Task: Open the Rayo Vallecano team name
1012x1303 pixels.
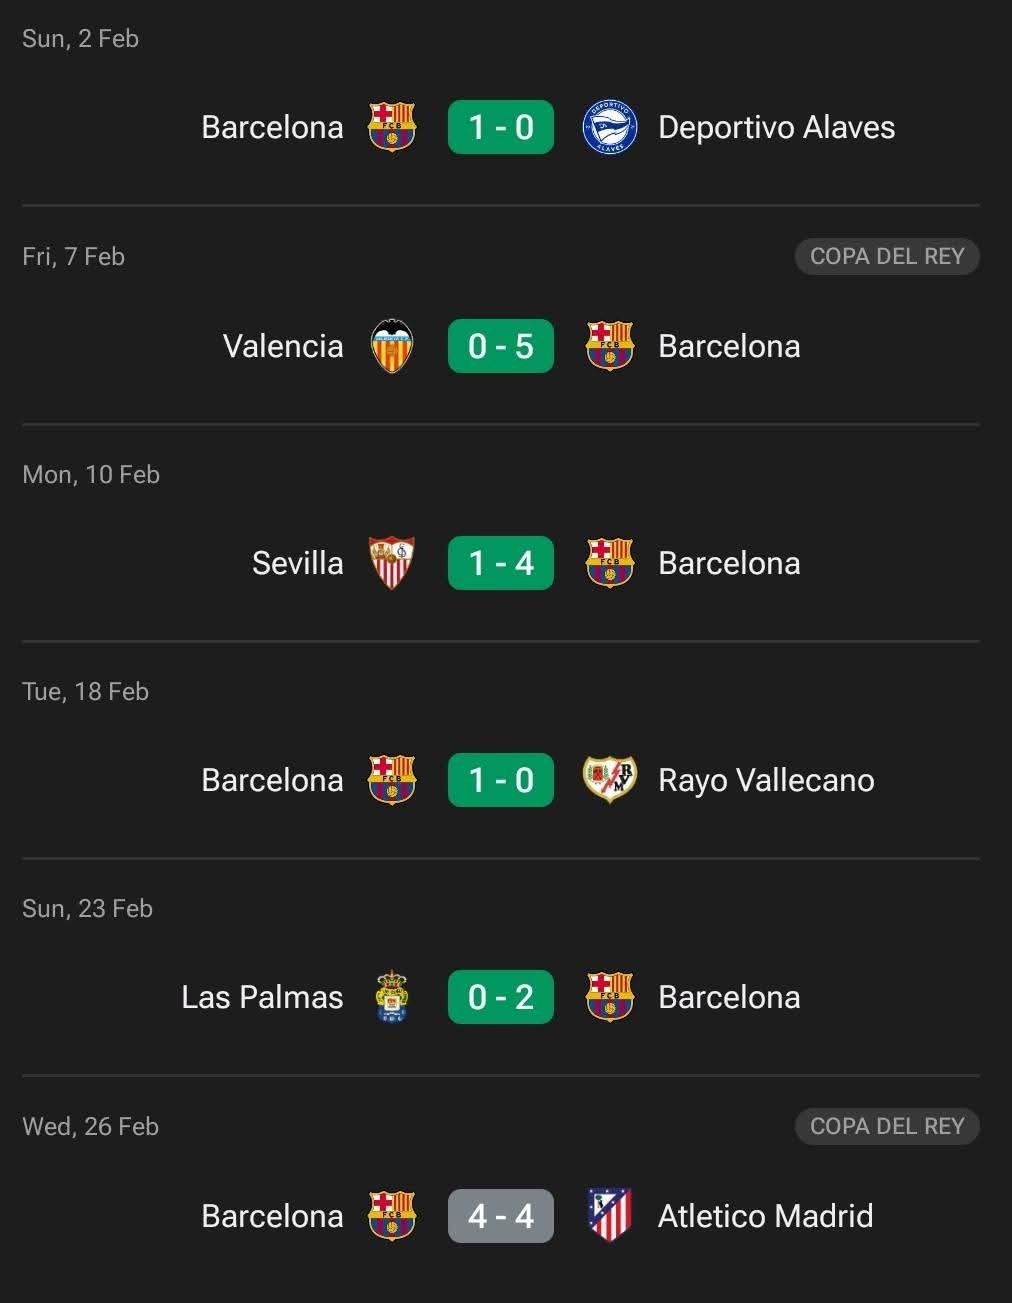Action: click(x=766, y=780)
